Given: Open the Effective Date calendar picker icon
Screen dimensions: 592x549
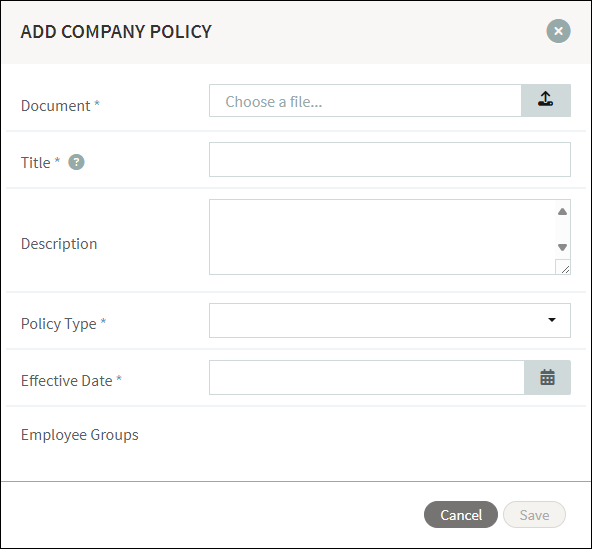Looking at the screenshot, I should coord(547,378).
